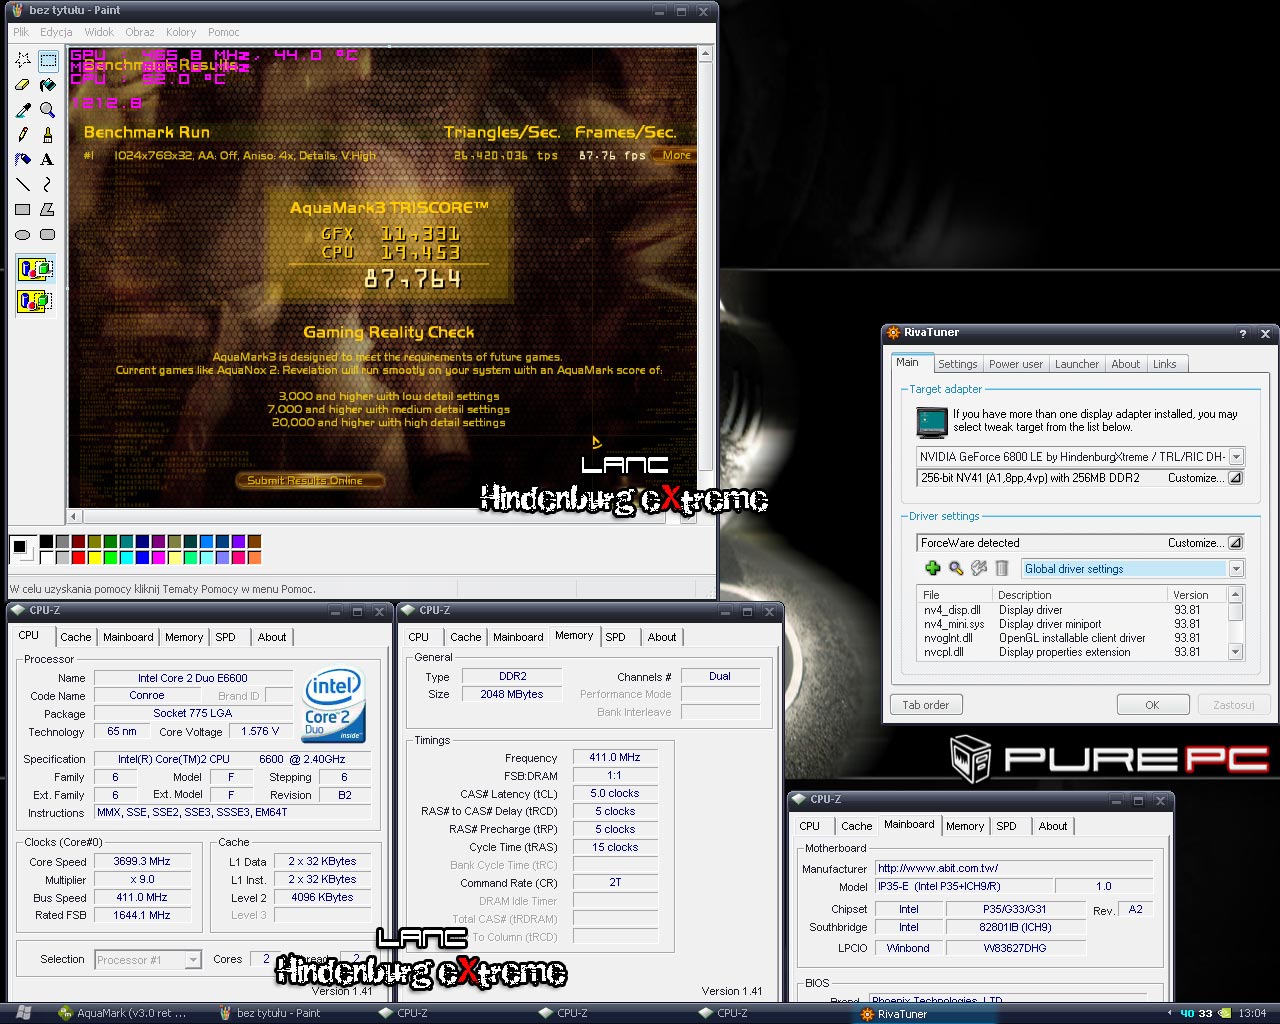This screenshot has width=1280, height=1024.
Task: Choose the opaque selection mode option
Action: click(x=35, y=269)
